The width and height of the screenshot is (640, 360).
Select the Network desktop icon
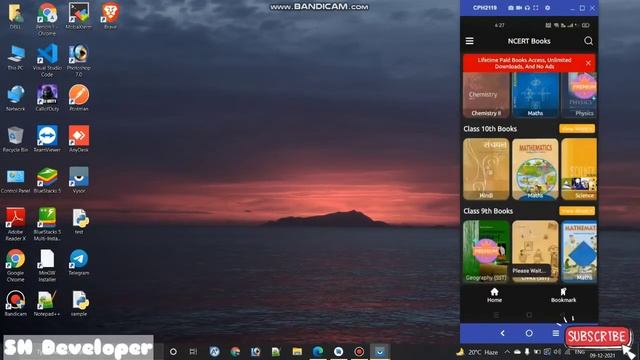16,98
